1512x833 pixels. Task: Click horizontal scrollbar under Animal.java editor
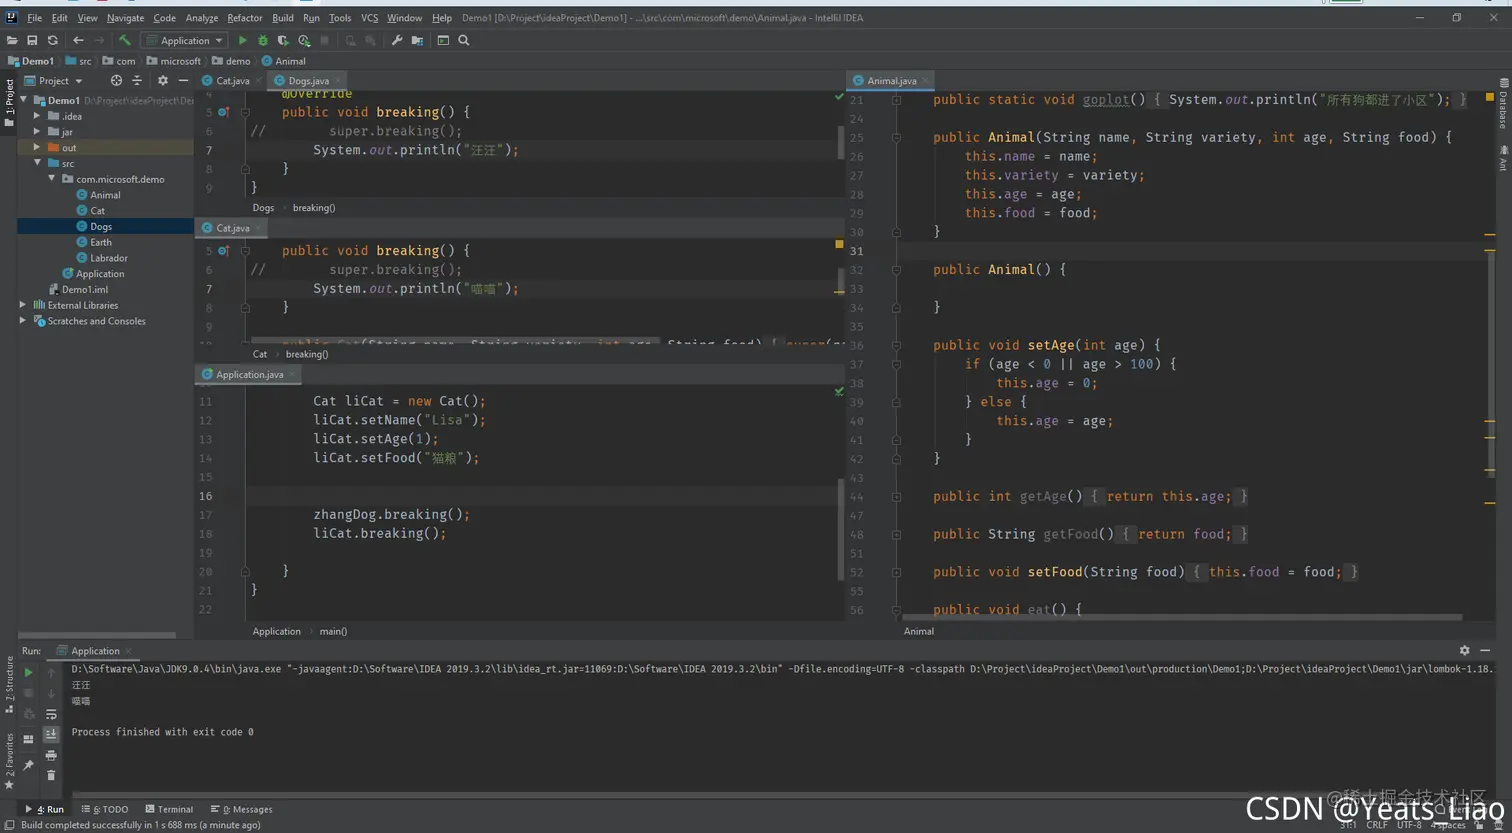[1180, 618]
